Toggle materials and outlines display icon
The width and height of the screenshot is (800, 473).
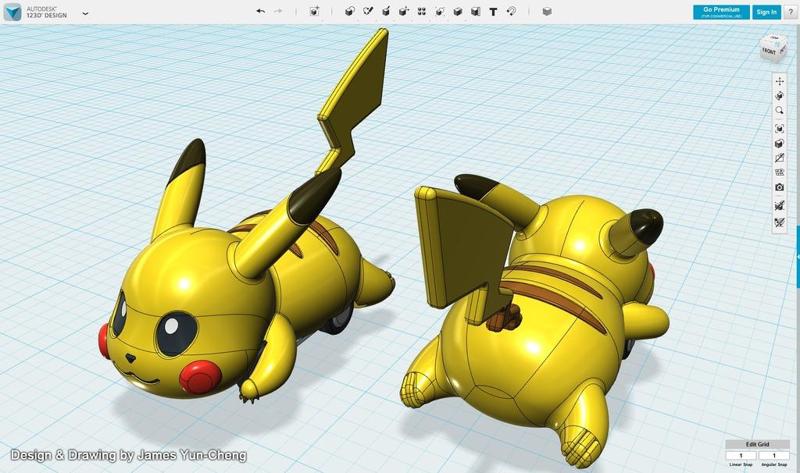tap(779, 158)
